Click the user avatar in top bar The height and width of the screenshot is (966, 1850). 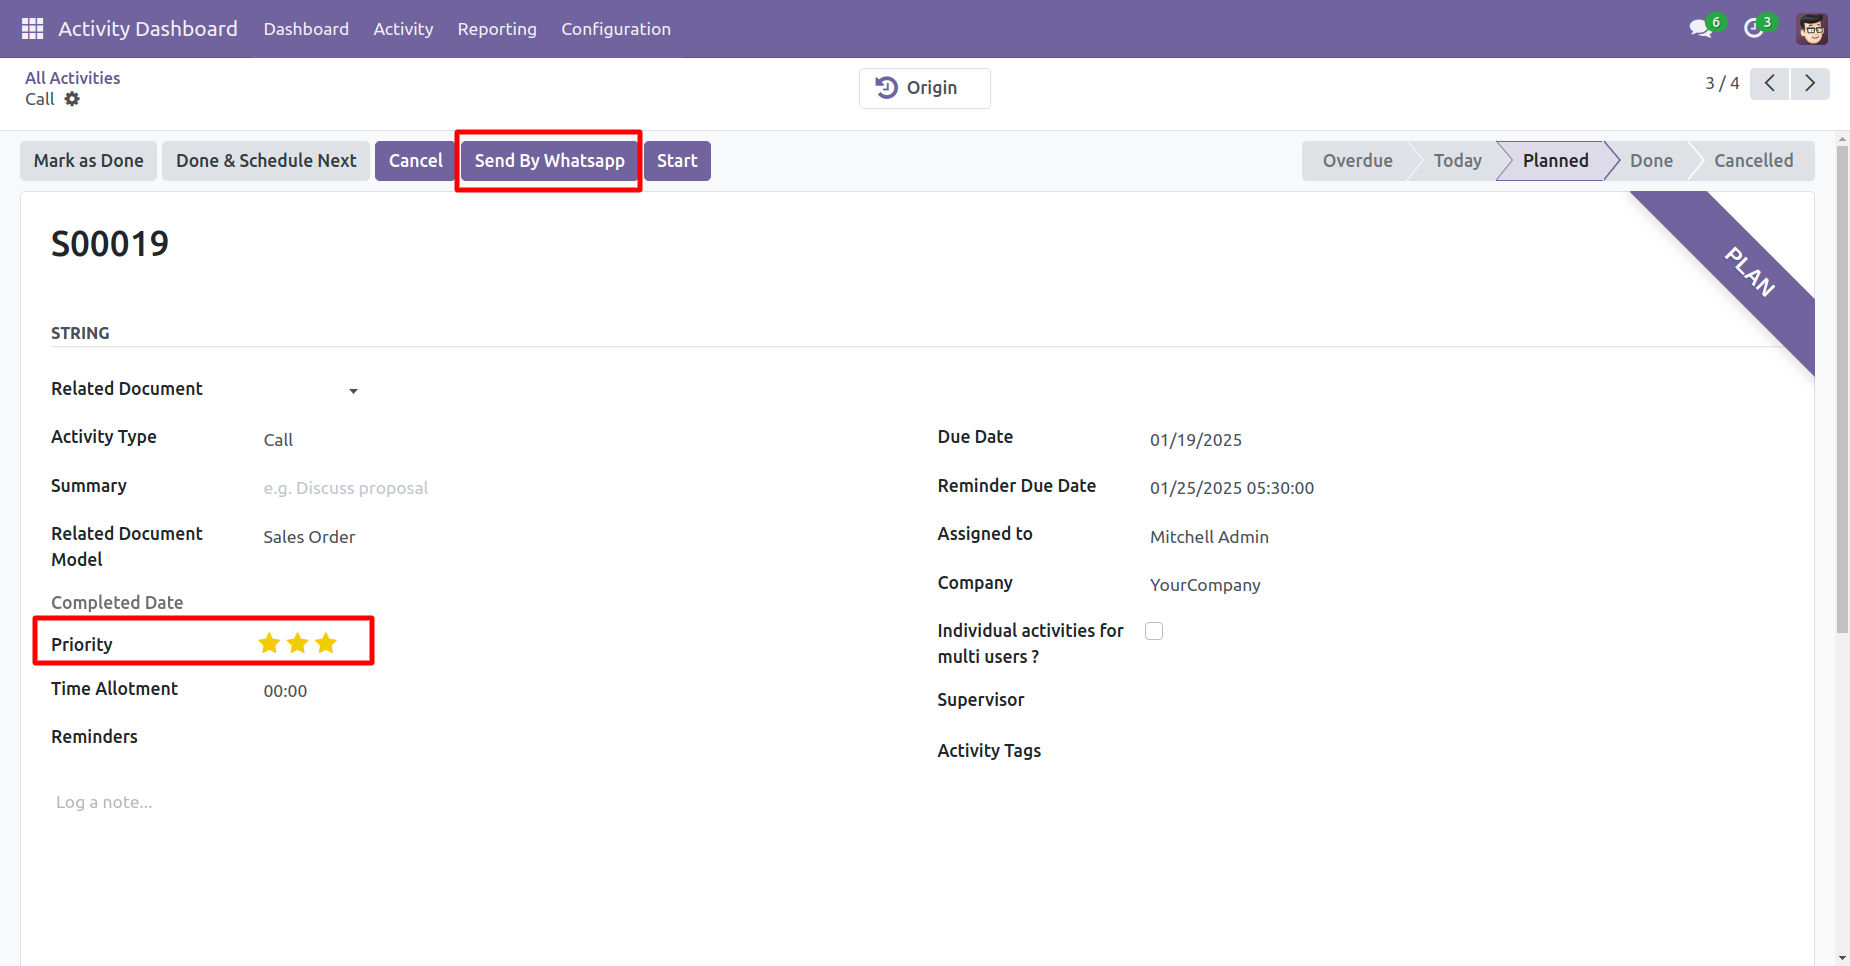[1812, 29]
